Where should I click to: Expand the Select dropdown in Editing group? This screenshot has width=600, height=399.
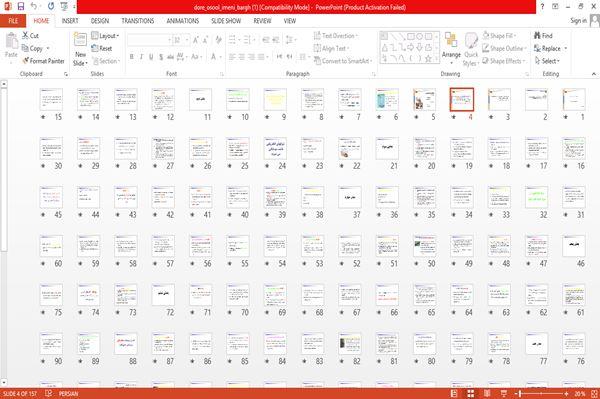547,61
